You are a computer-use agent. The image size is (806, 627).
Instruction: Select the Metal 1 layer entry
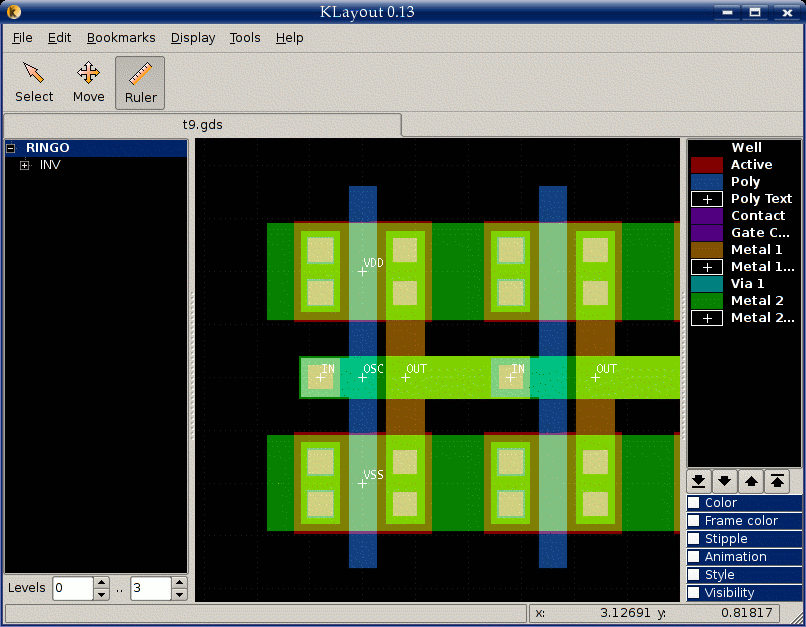756,250
